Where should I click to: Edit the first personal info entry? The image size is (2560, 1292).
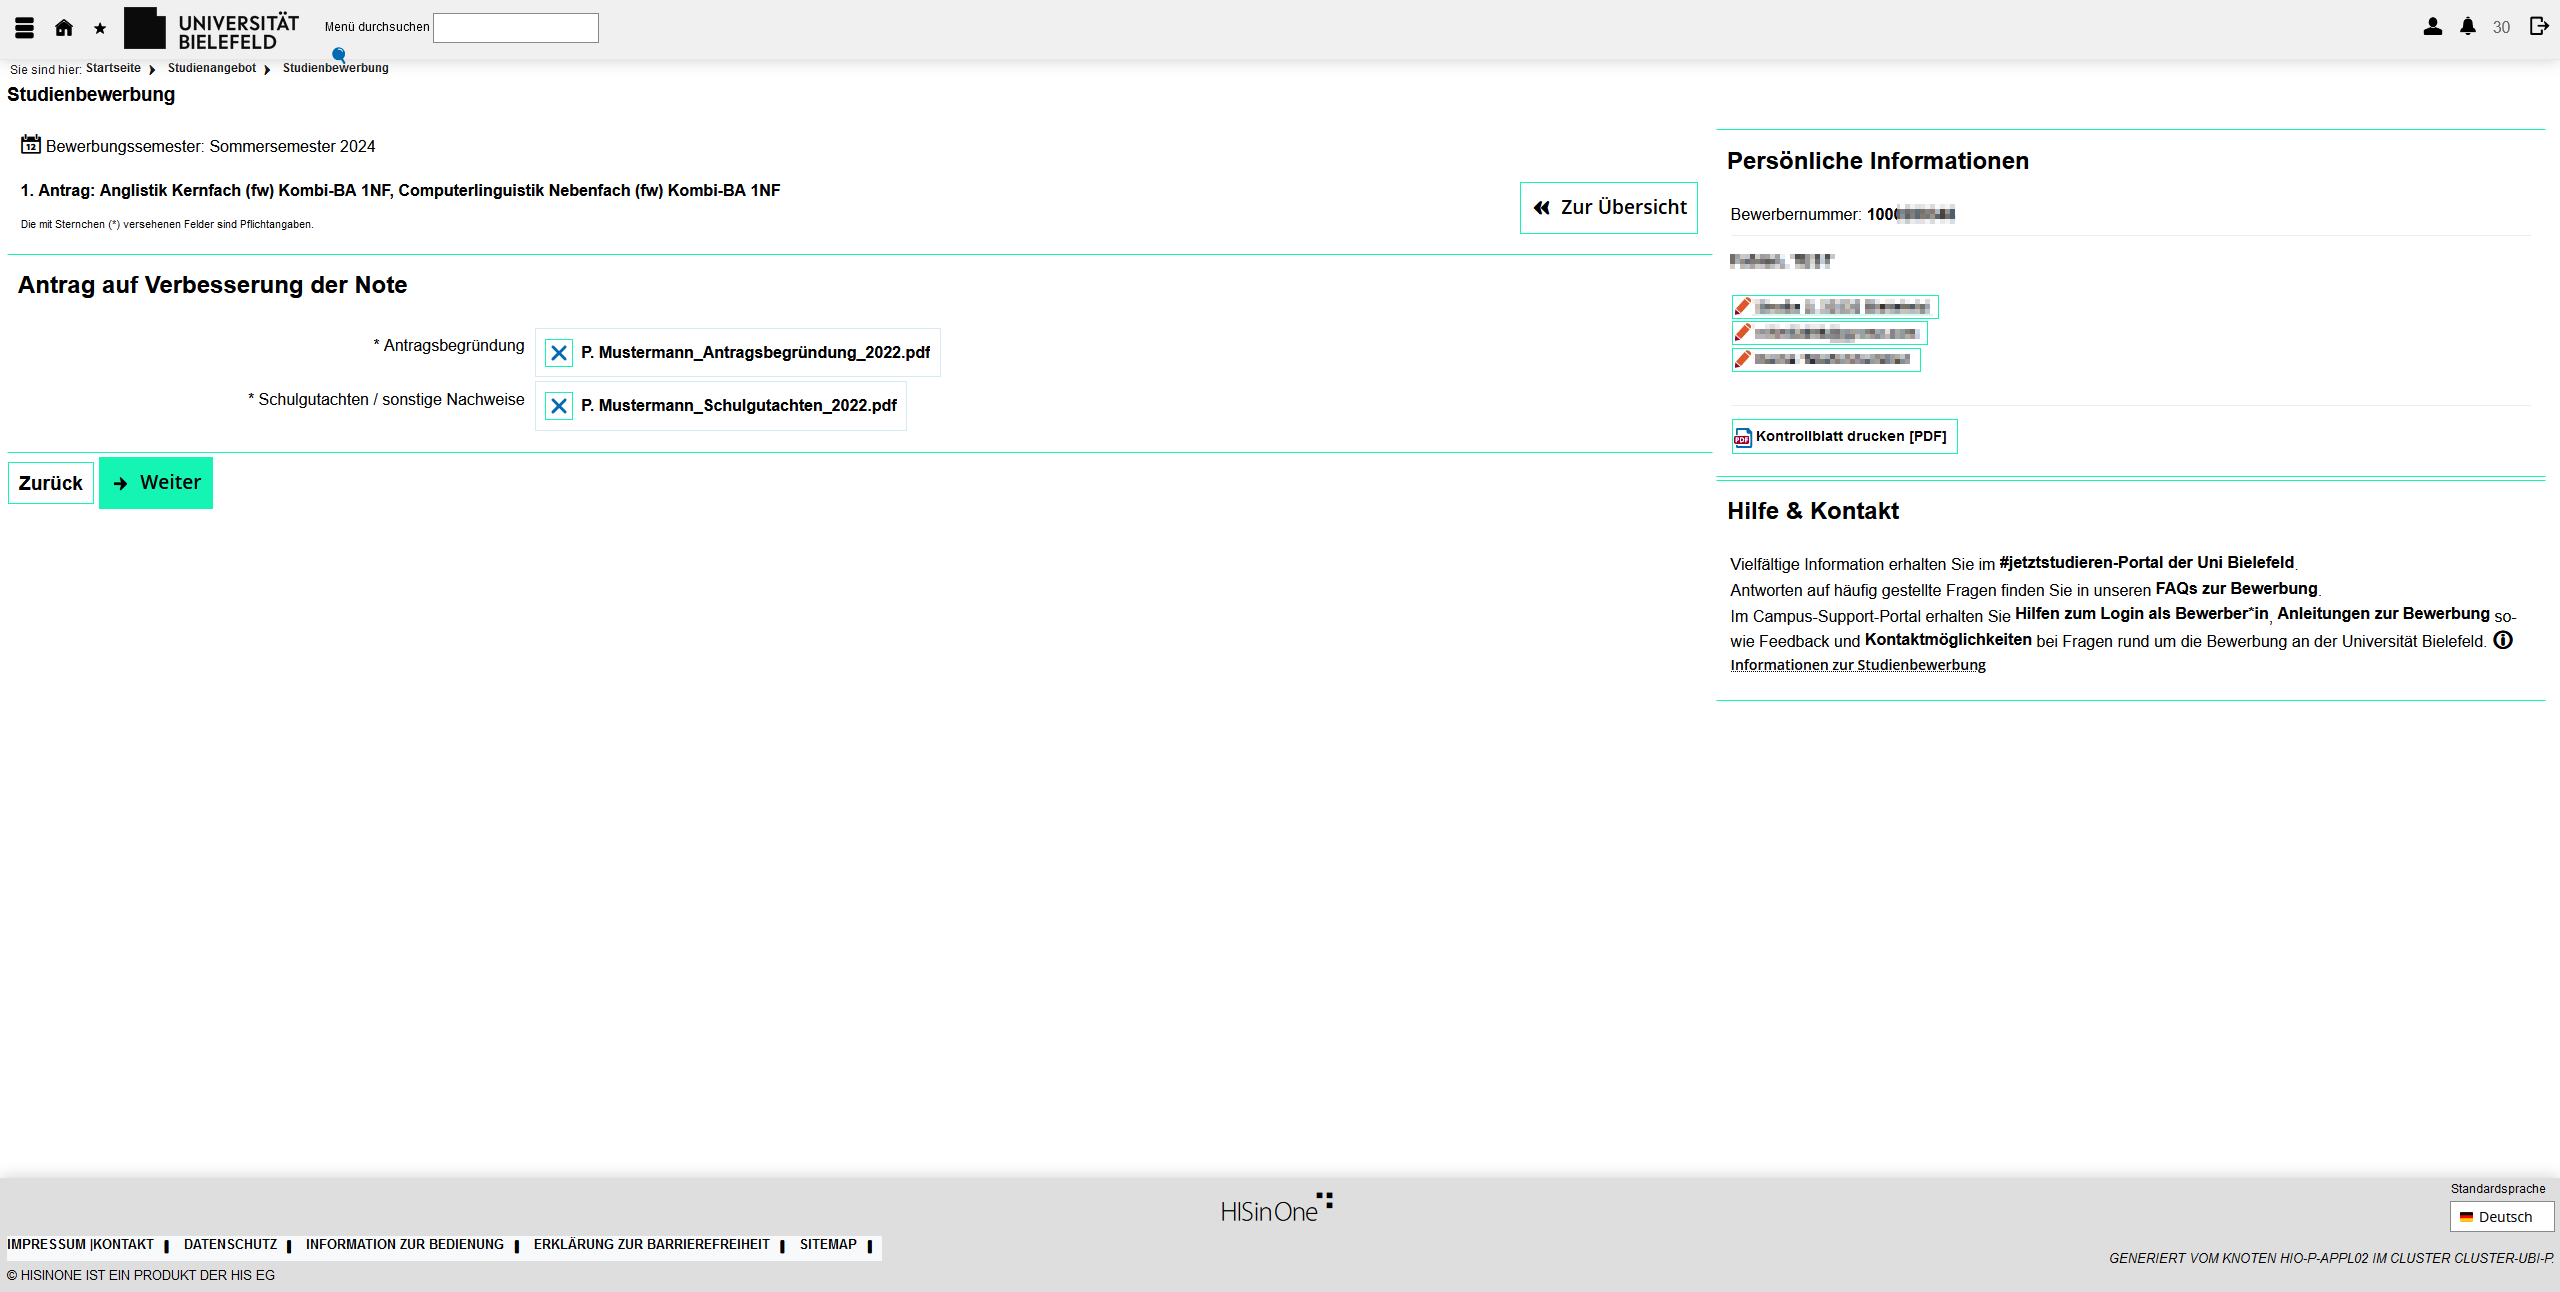point(1835,307)
